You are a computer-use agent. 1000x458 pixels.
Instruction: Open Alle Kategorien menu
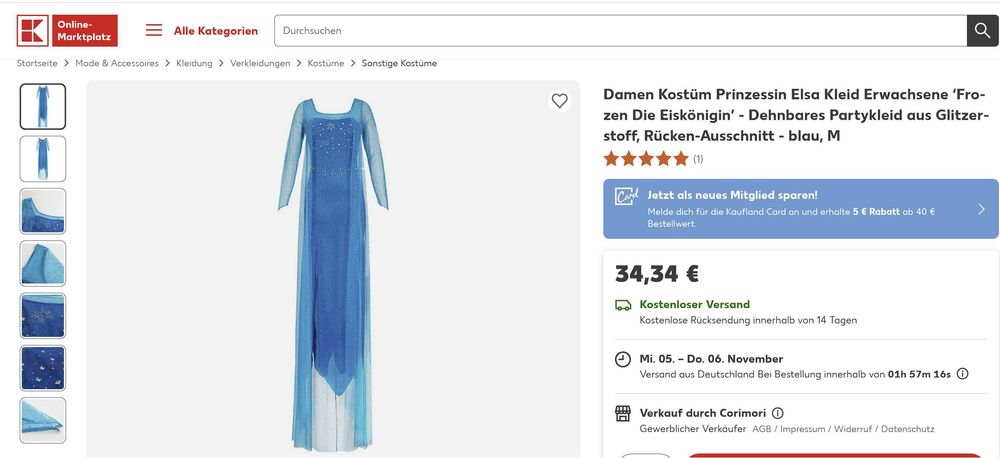[215, 30]
